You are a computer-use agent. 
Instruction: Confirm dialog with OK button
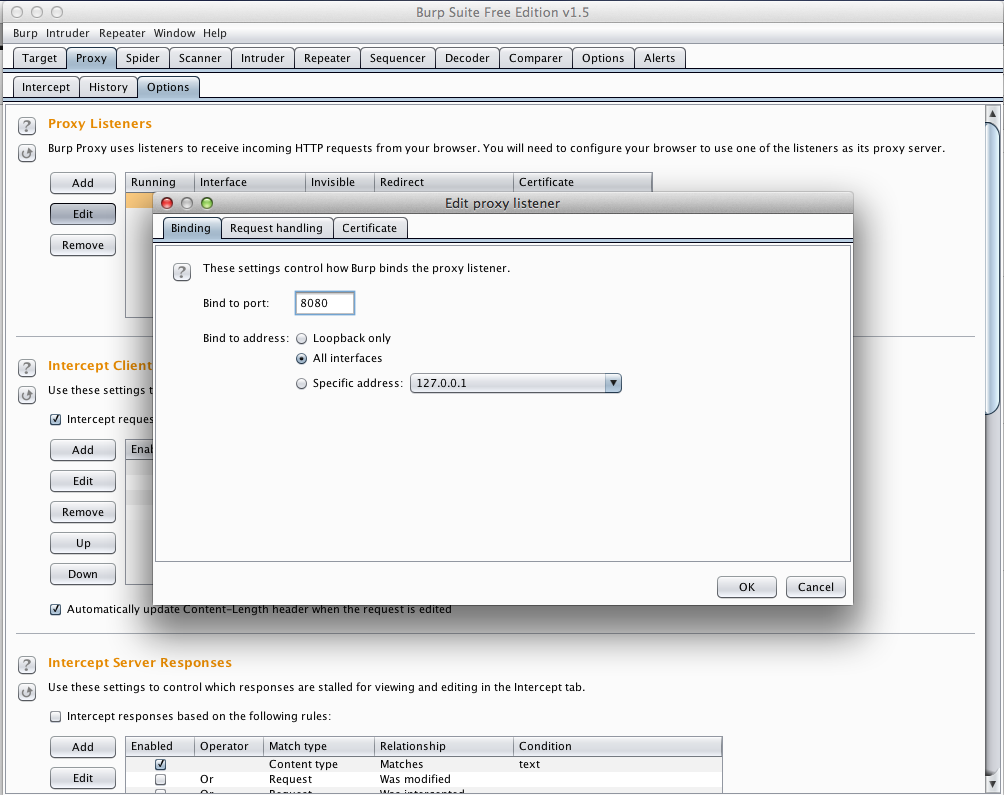tap(747, 587)
